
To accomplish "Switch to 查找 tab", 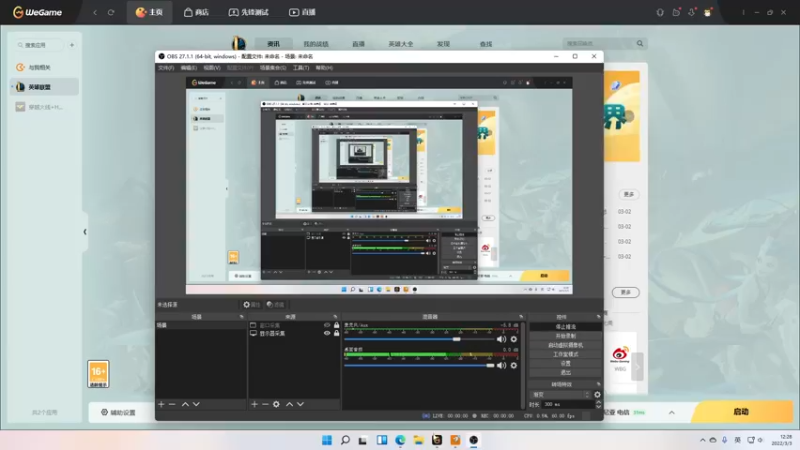I will [486, 44].
